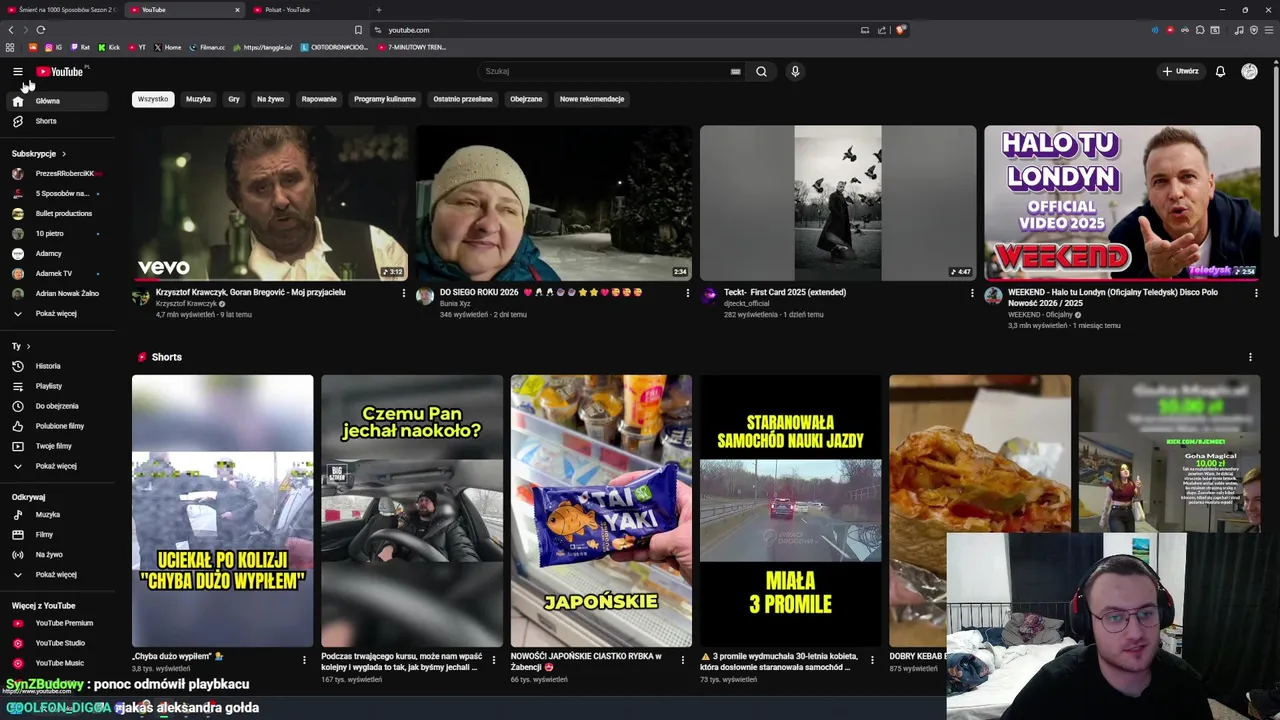
Task: Click the Utwórz create button
Action: pos(1181,71)
